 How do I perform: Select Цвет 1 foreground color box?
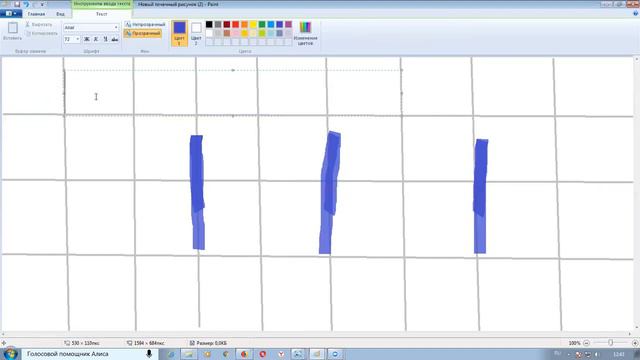coord(179,33)
